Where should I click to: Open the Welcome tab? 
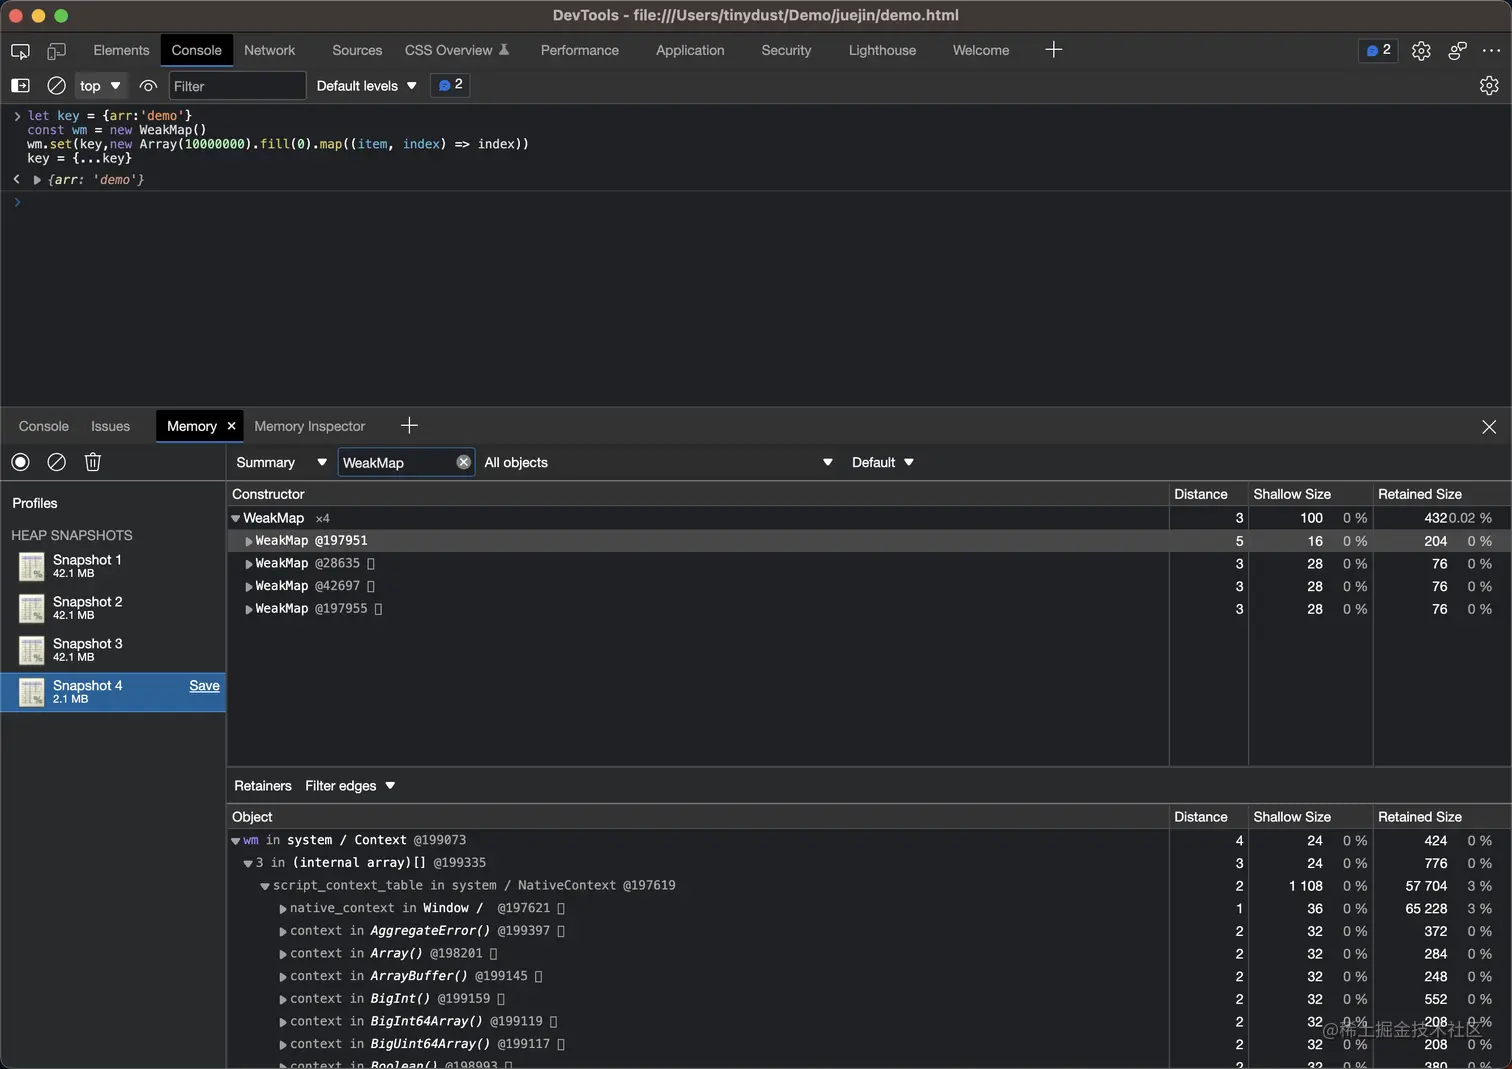click(980, 50)
